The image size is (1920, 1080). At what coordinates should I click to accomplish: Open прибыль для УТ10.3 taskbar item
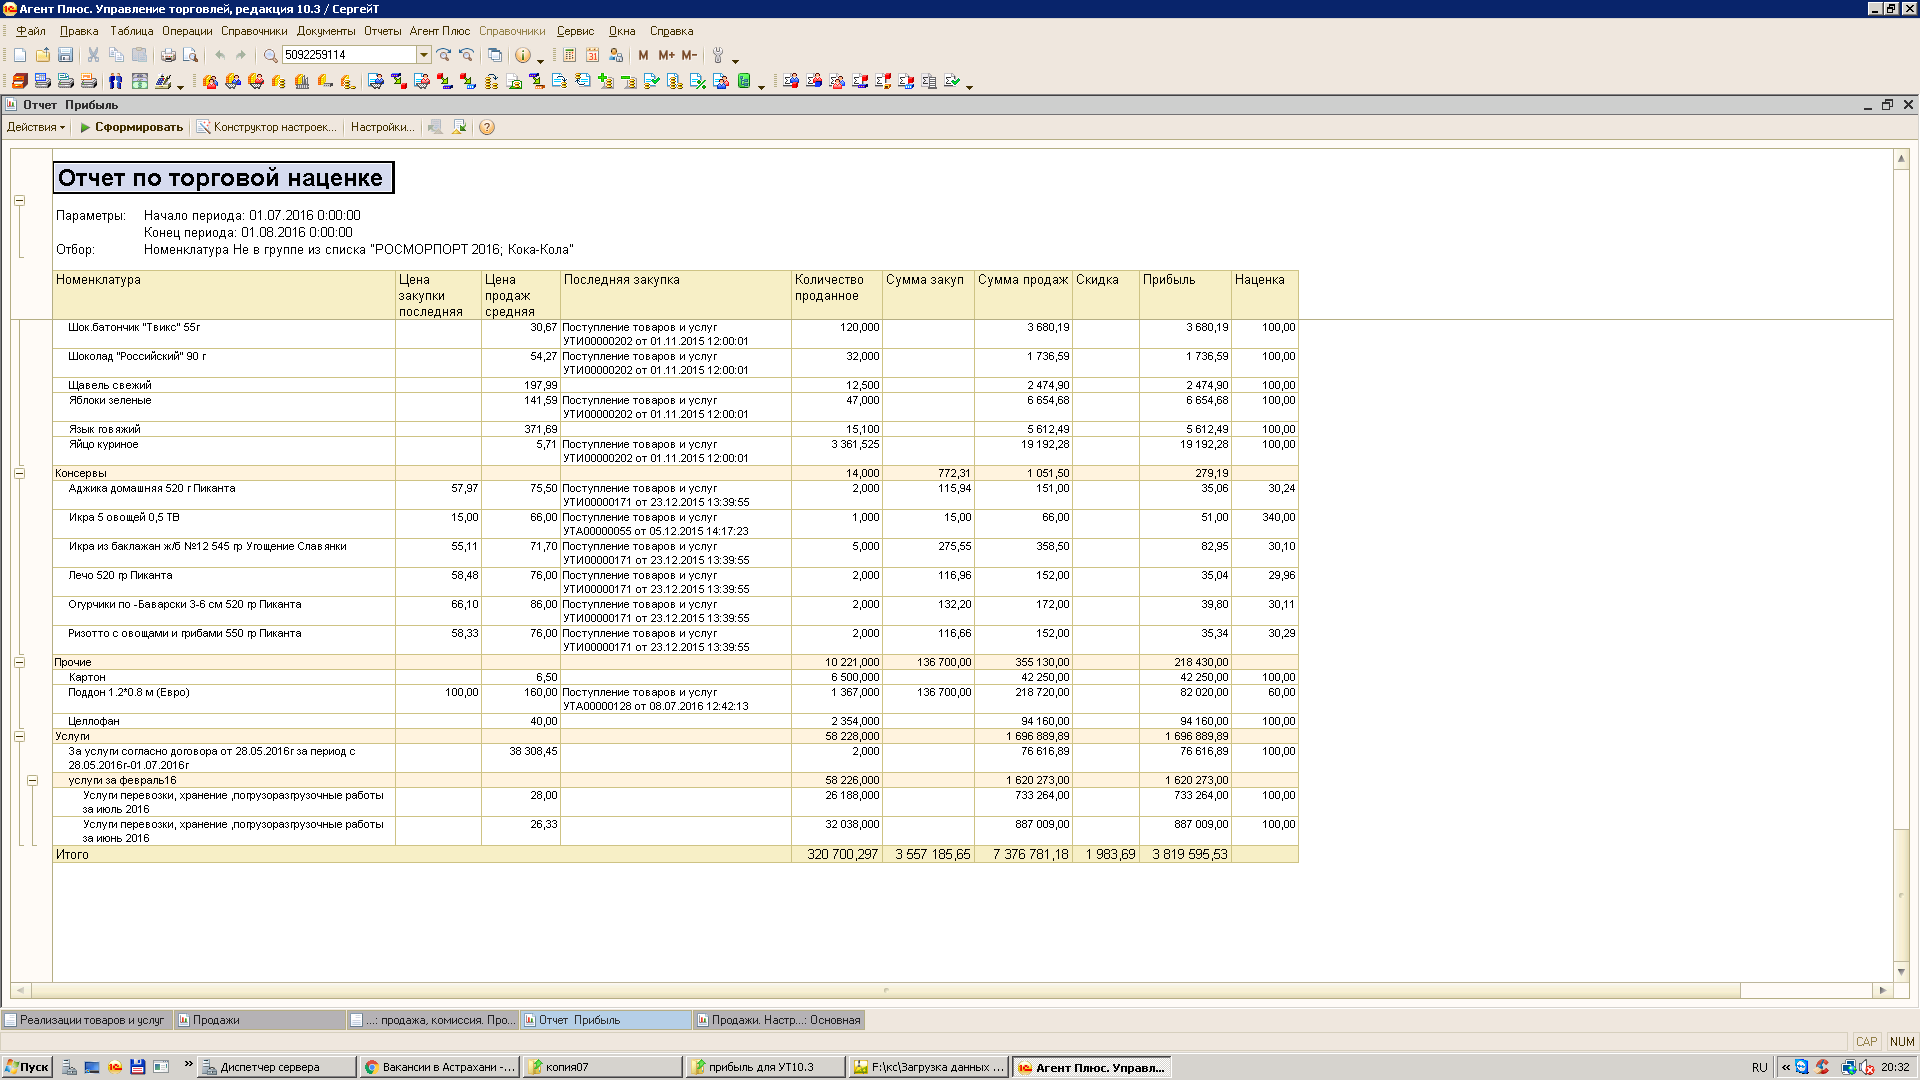point(765,1067)
